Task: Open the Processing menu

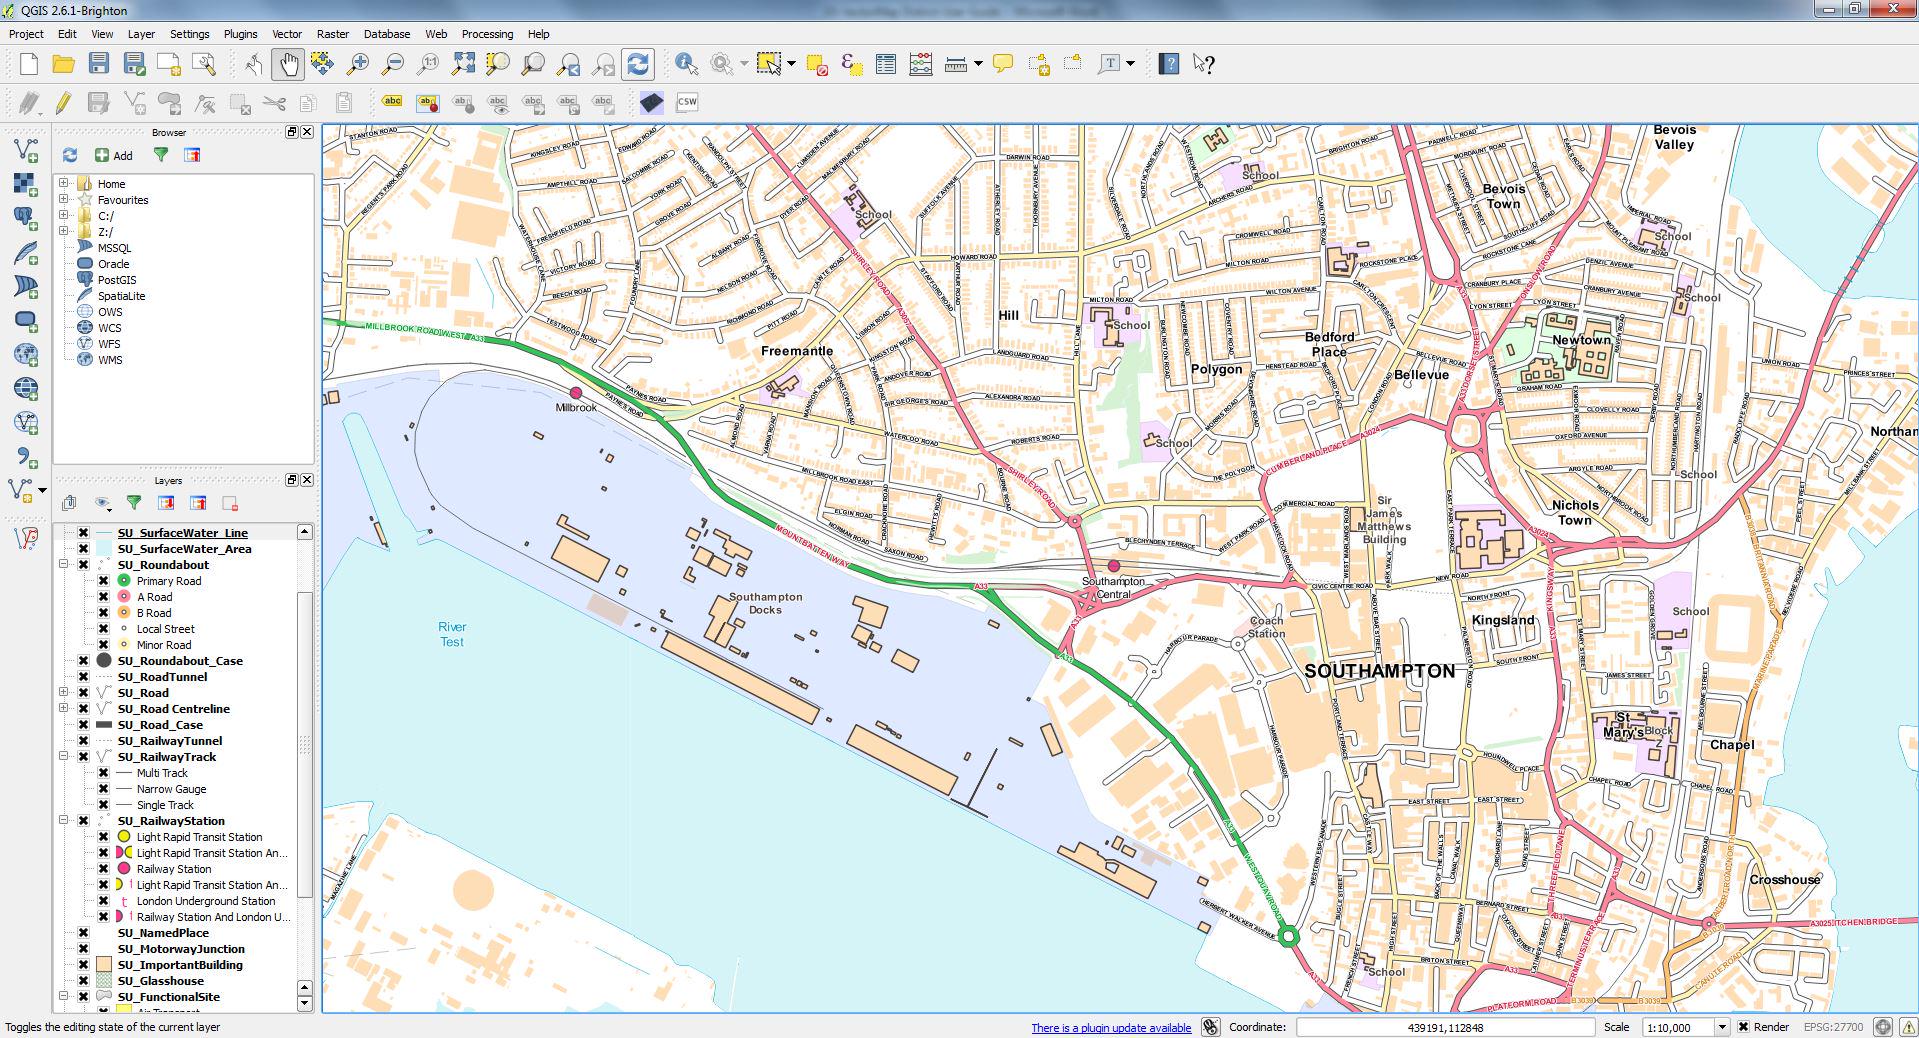Action: click(487, 34)
